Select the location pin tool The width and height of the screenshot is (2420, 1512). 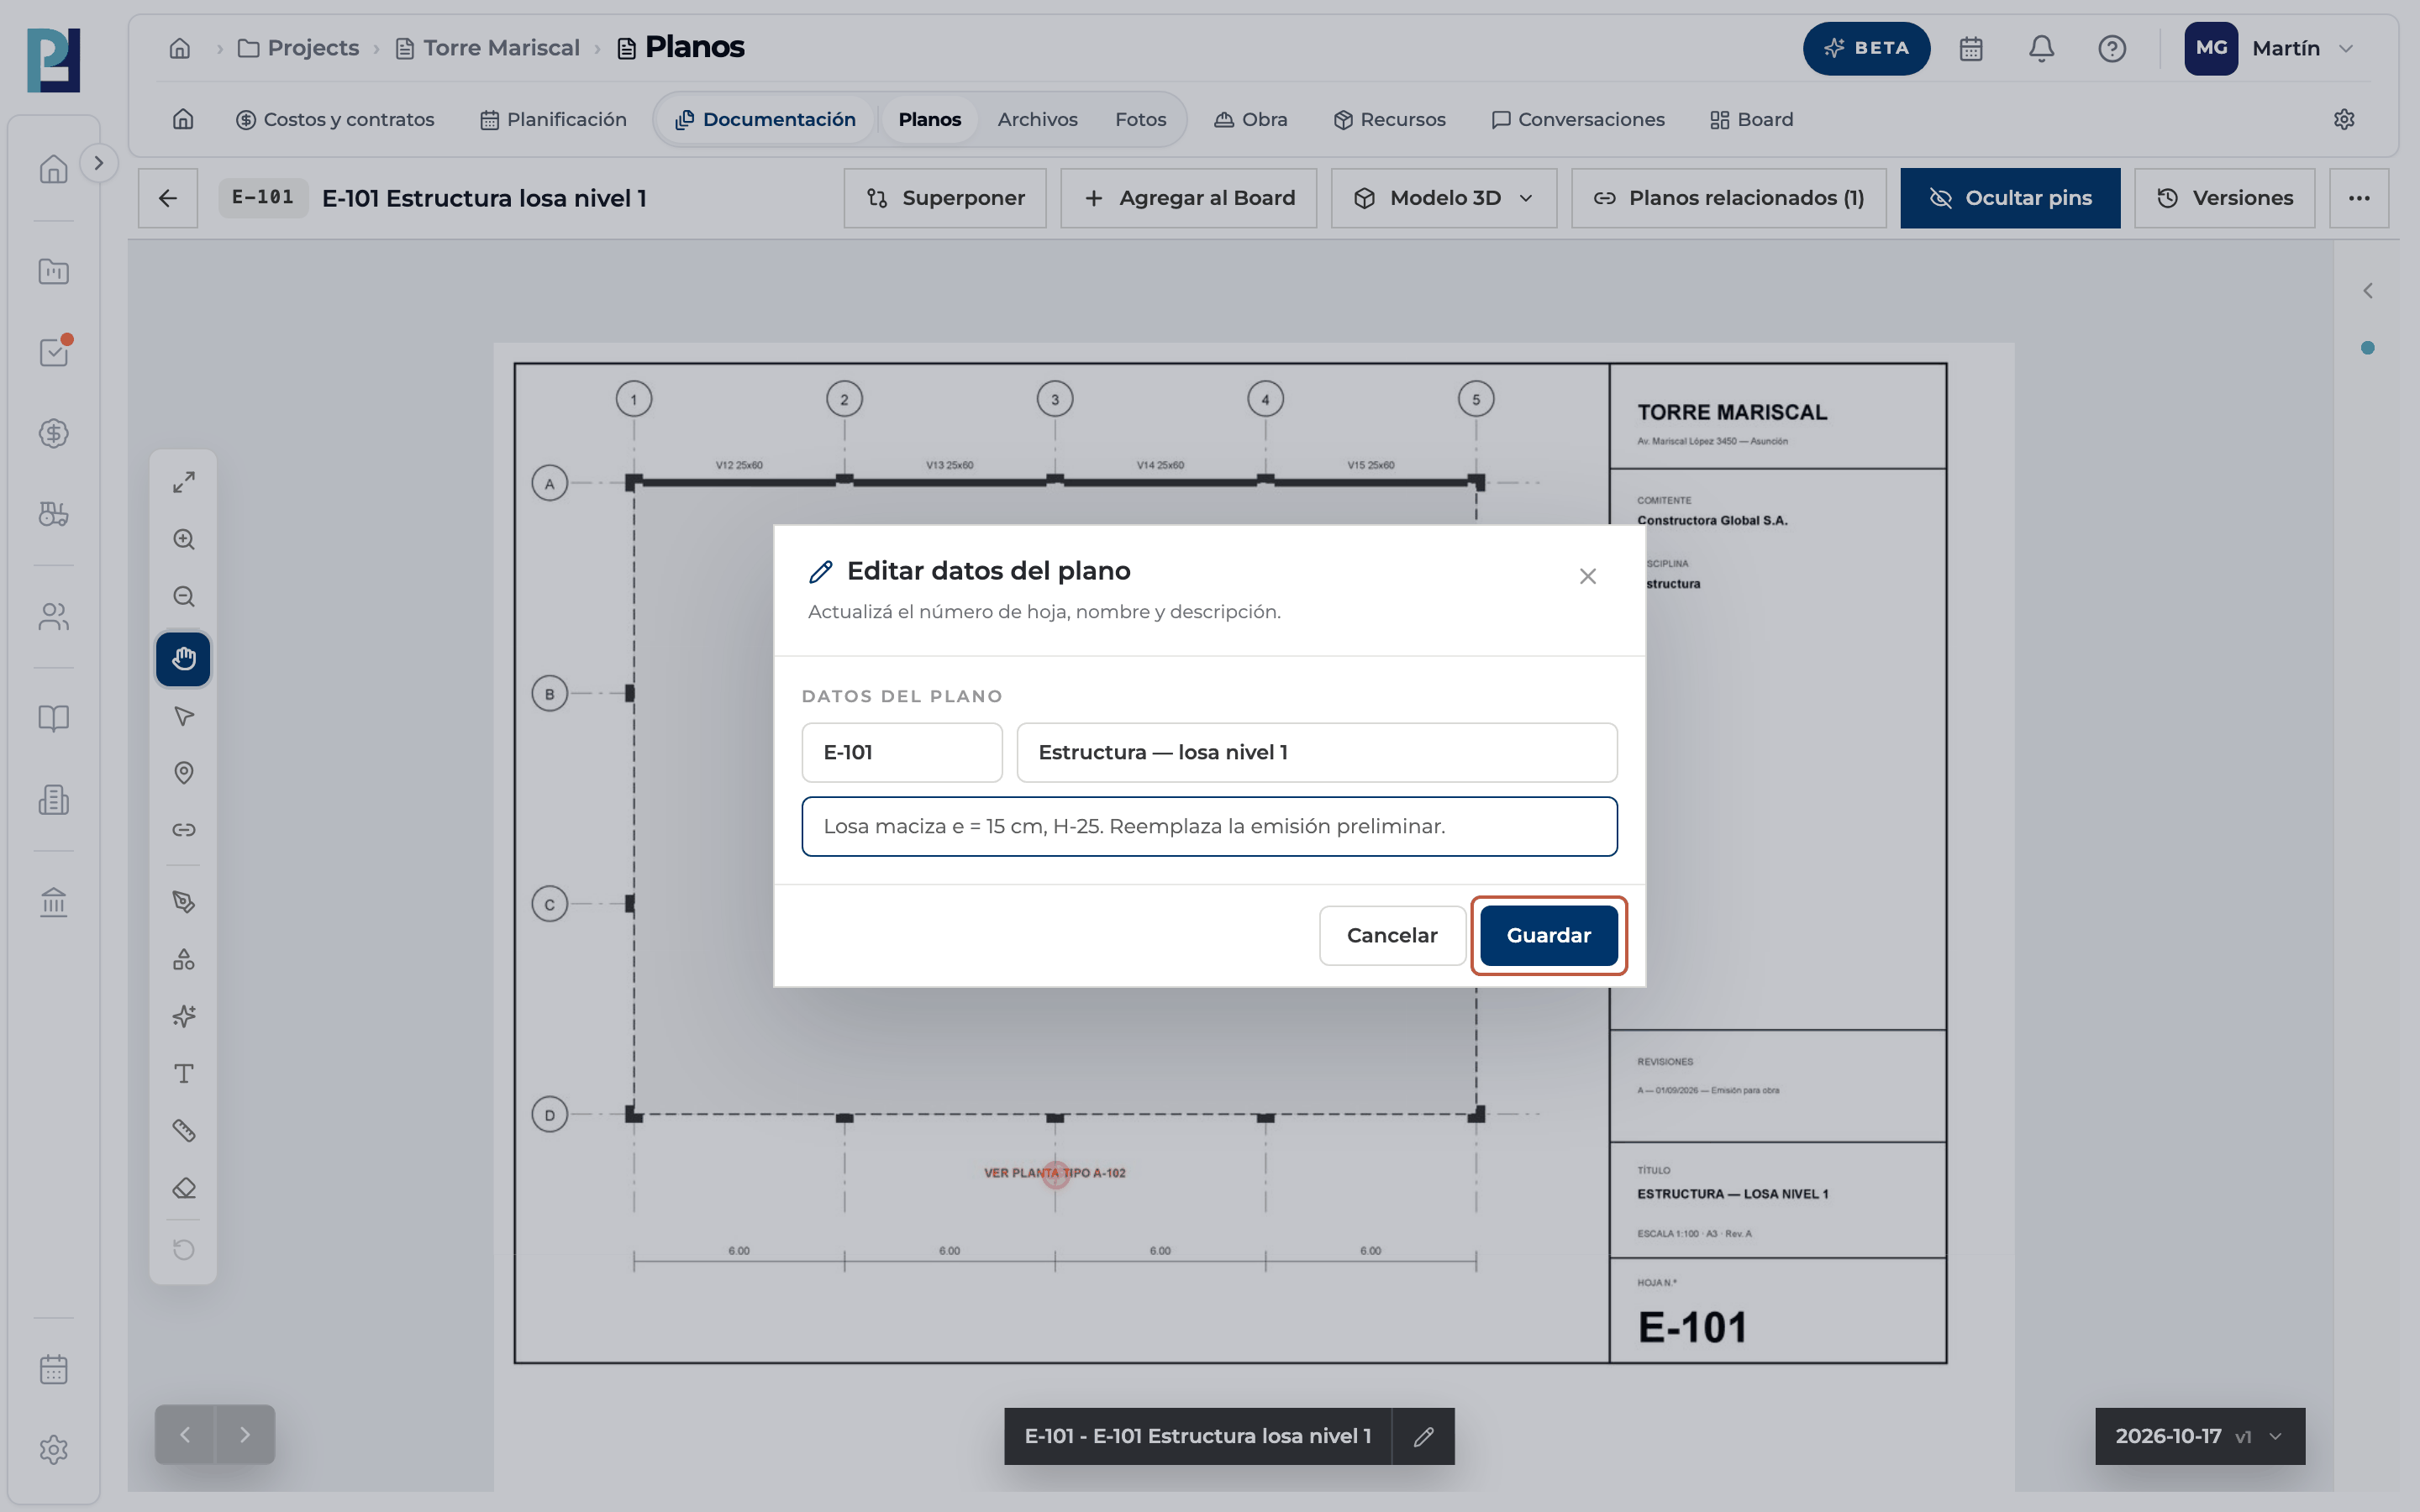183,773
